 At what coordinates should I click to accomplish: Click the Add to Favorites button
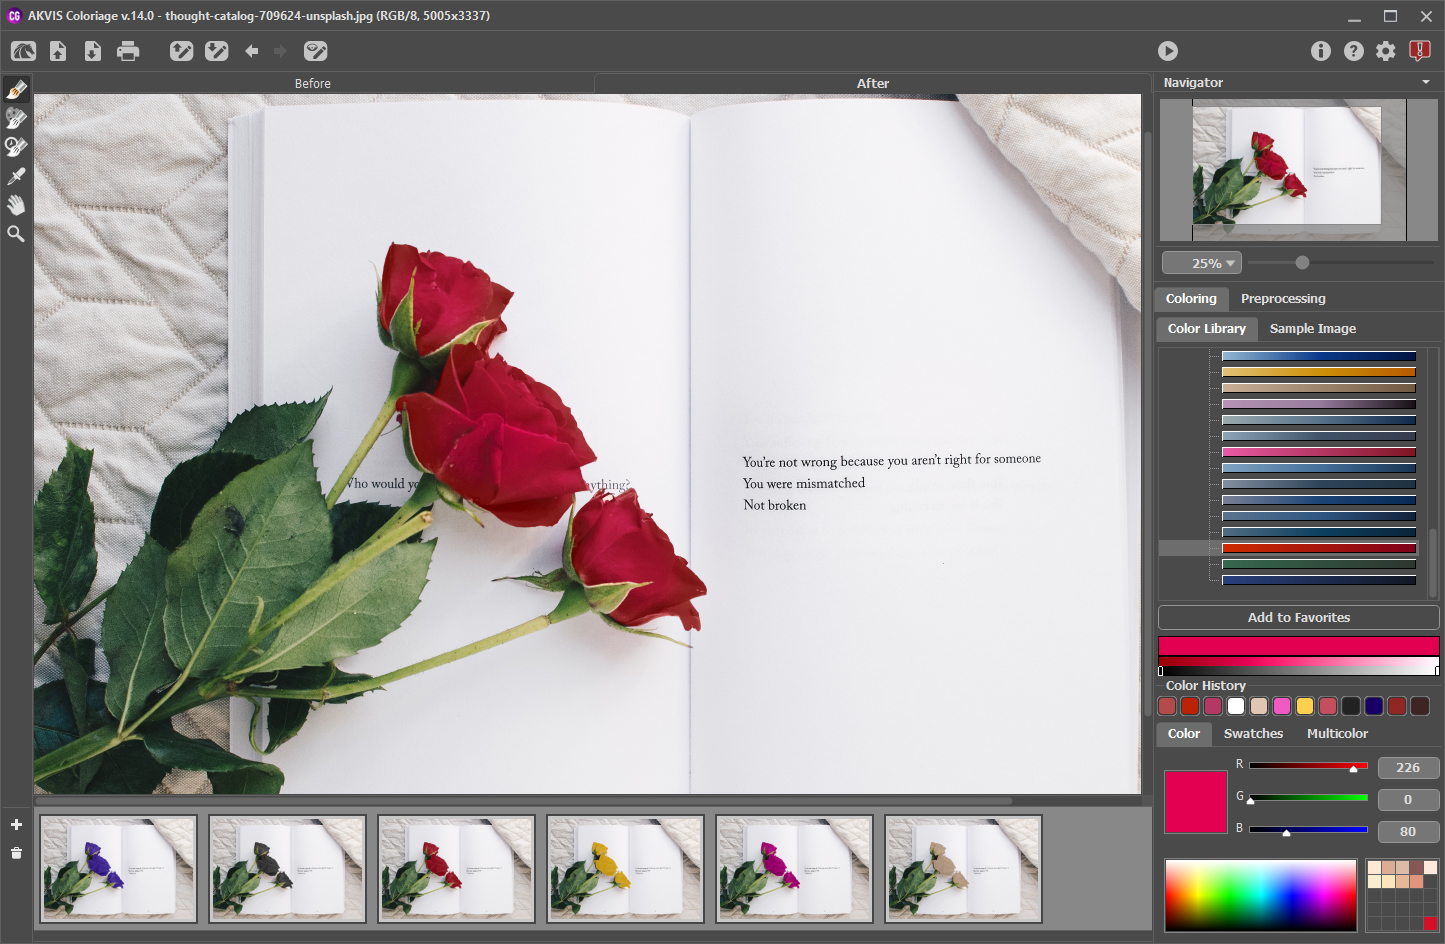[1298, 617]
